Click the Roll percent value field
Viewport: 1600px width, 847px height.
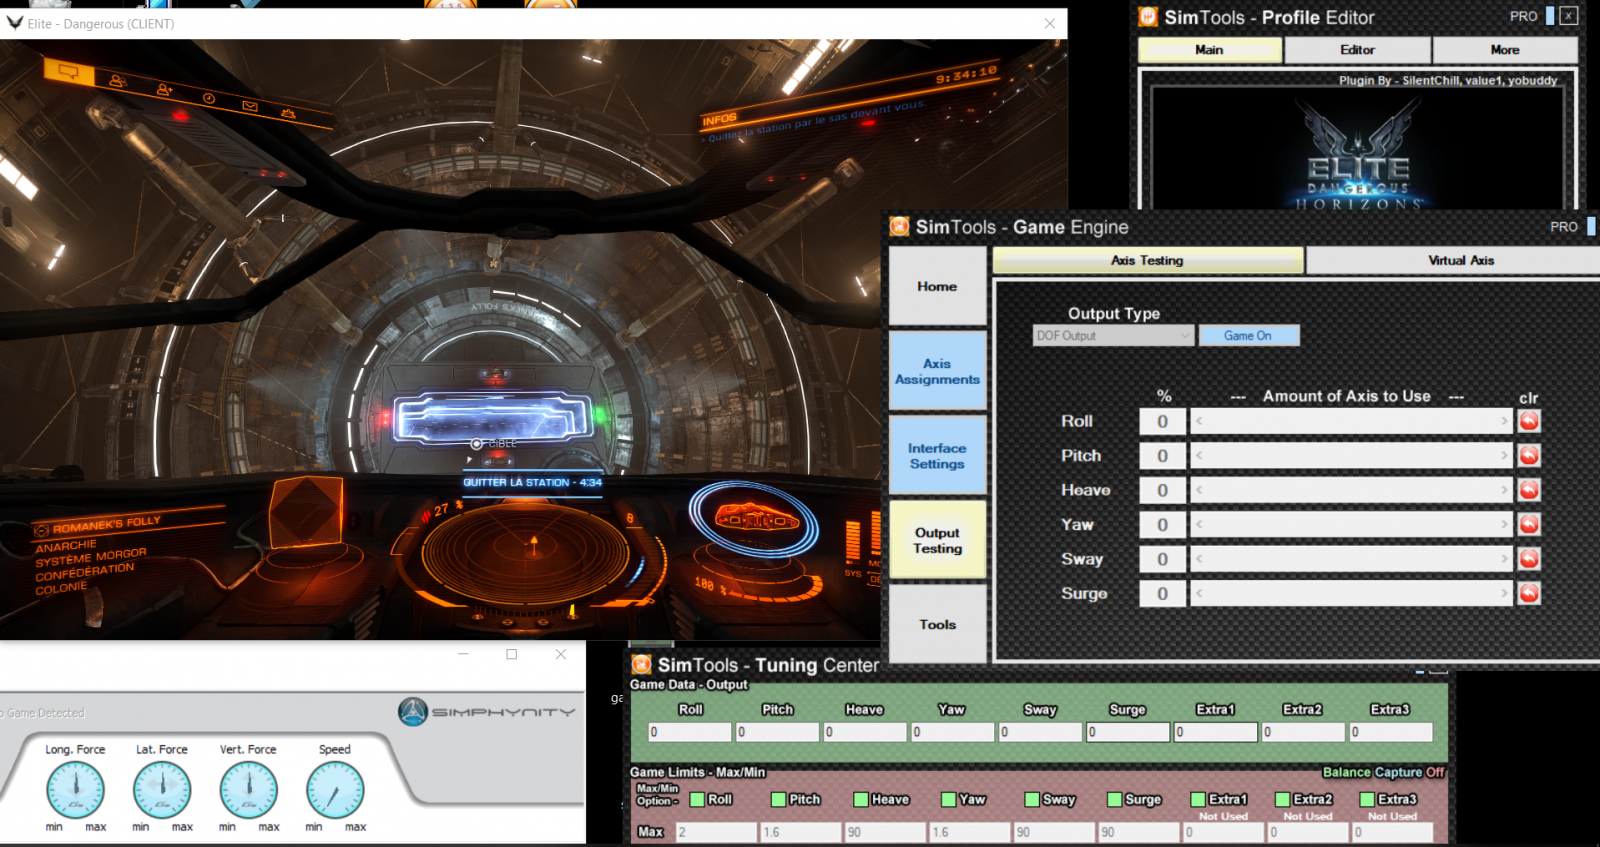(x=1162, y=421)
